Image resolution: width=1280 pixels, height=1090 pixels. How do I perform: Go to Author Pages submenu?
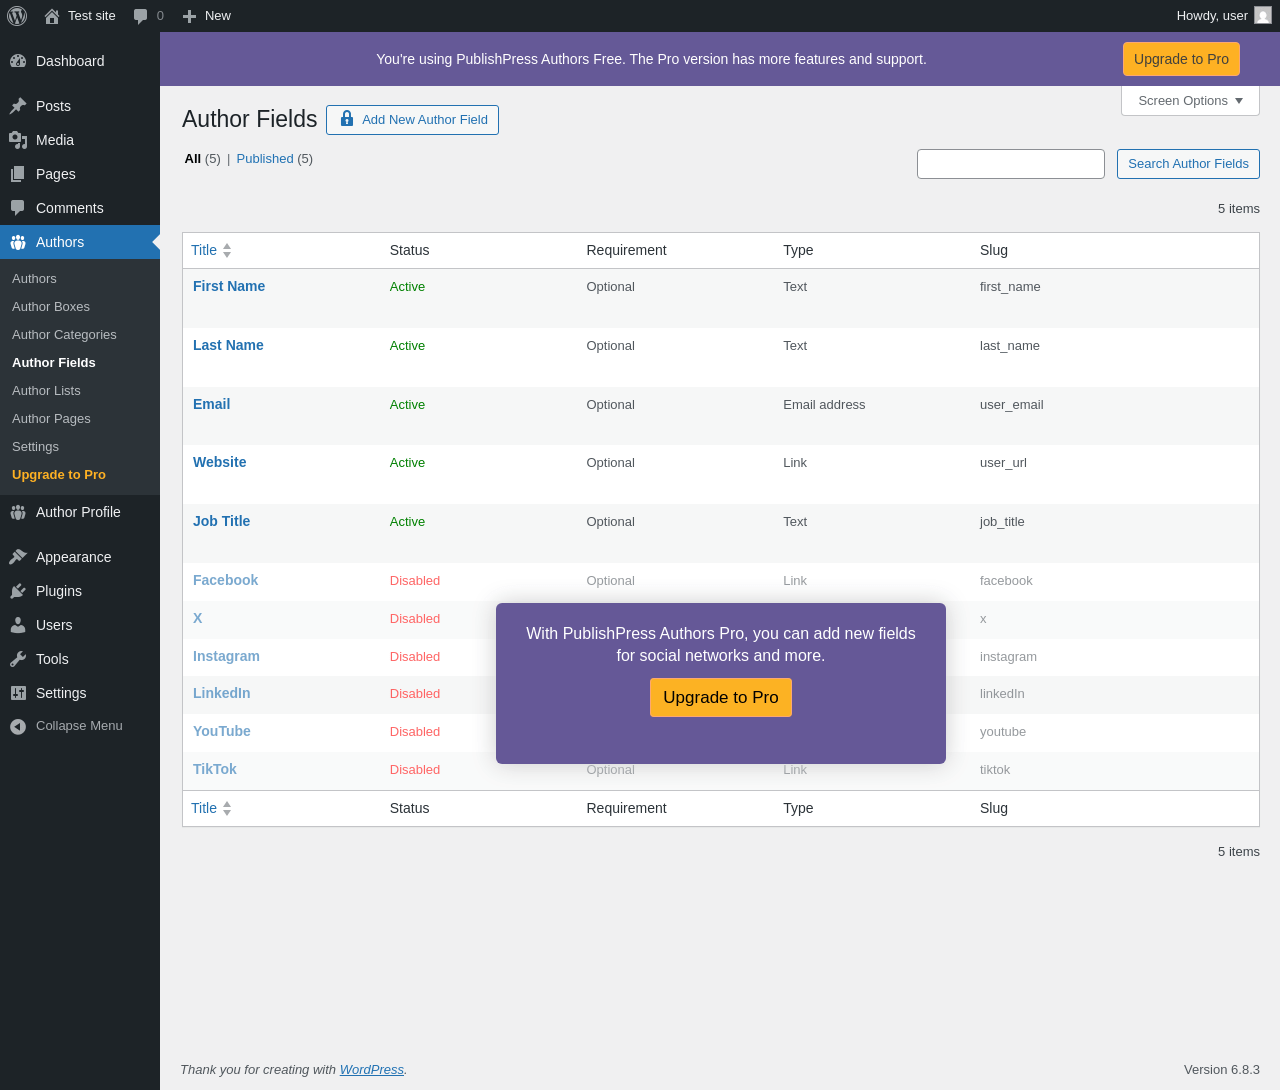(x=51, y=418)
